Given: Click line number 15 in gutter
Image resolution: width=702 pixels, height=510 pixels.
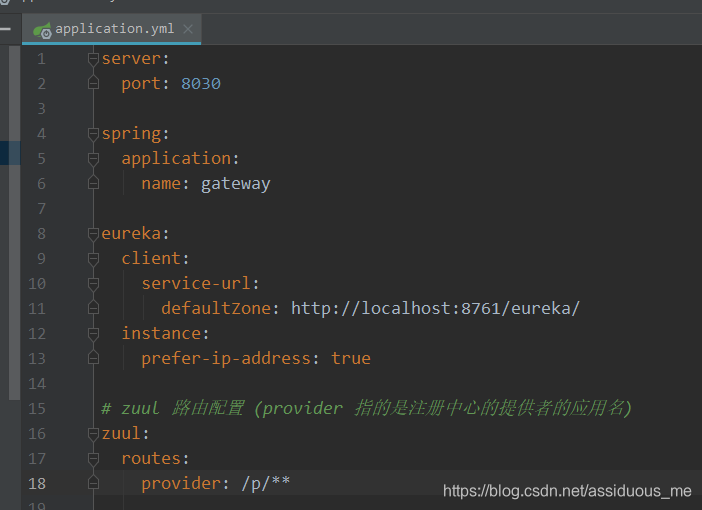Looking at the screenshot, I should (37, 408).
